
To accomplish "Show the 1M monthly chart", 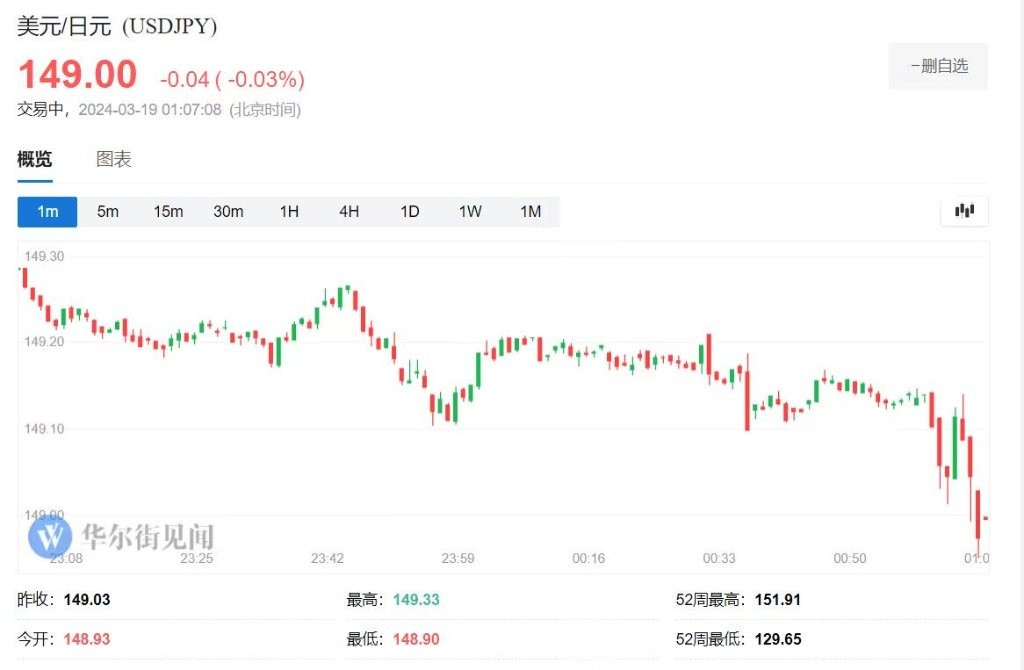I will [530, 211].
